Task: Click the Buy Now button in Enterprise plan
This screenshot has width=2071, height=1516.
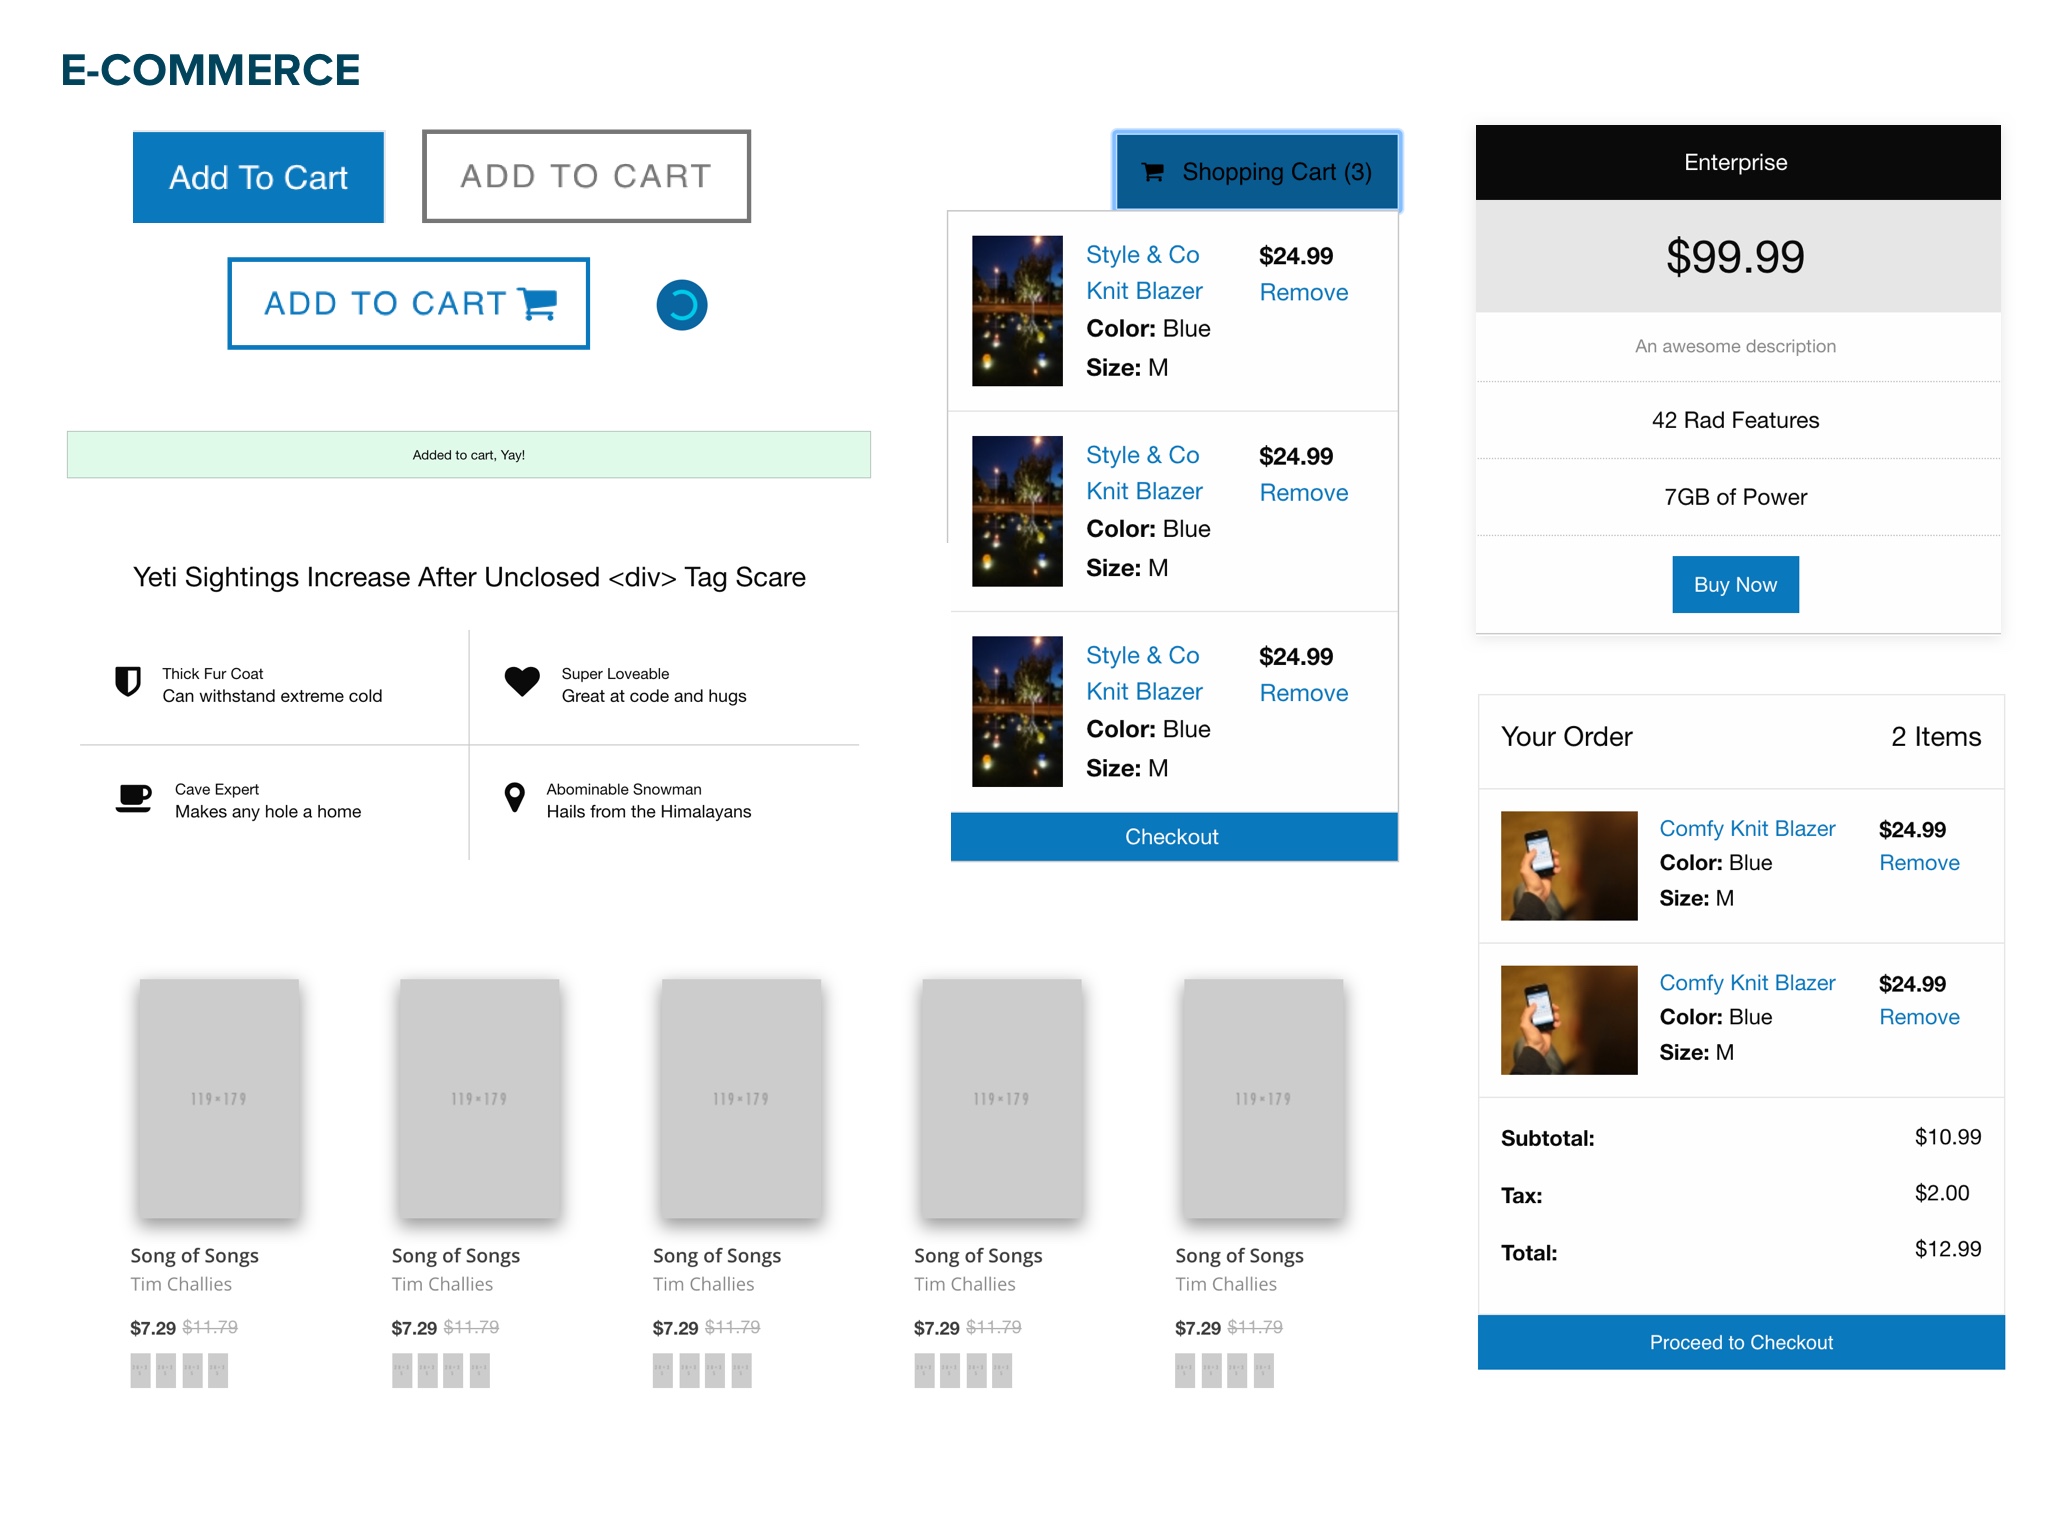Action: coord(1735,585)
